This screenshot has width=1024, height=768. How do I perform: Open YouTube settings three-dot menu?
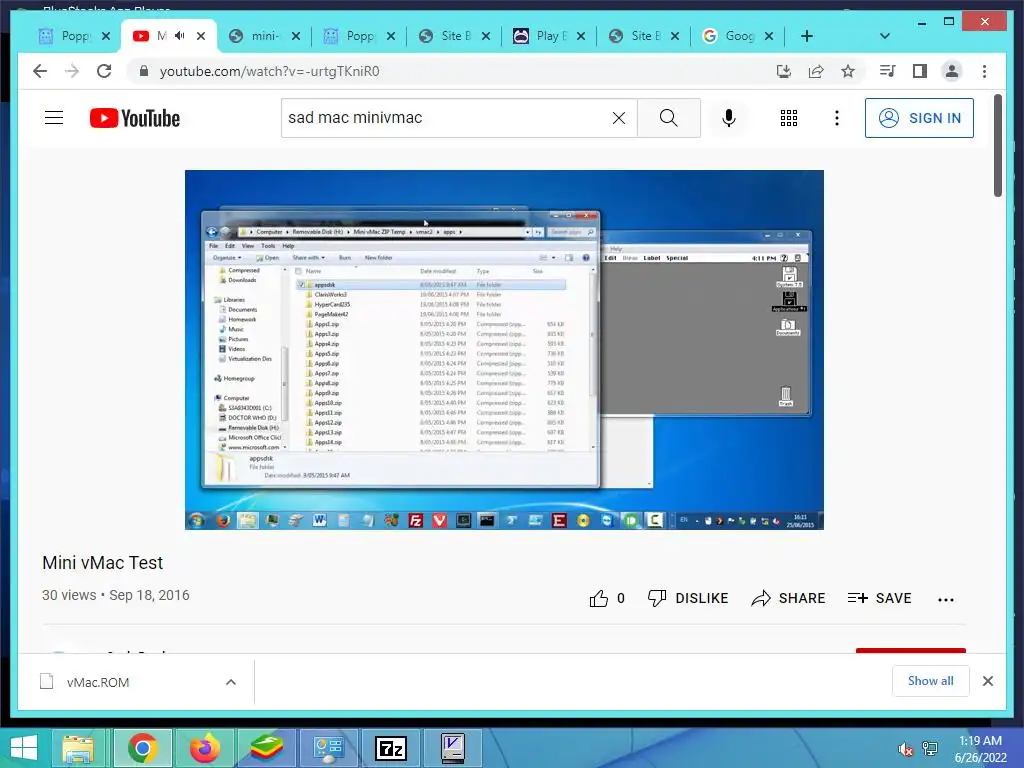click(x=837, y=118)
